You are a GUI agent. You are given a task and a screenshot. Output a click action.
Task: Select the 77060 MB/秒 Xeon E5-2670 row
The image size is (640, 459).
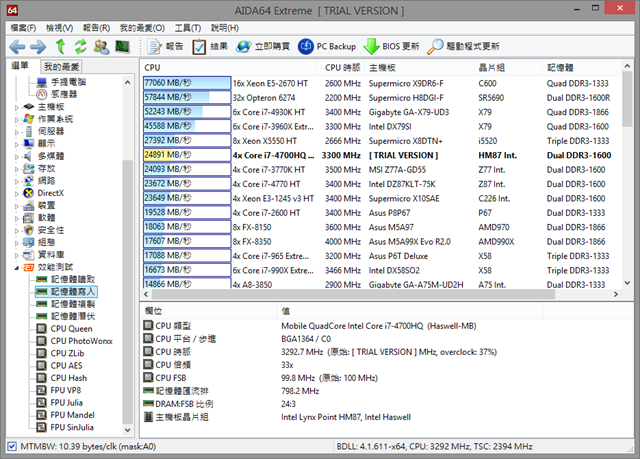pyautogui.click(x=381, y=83)
